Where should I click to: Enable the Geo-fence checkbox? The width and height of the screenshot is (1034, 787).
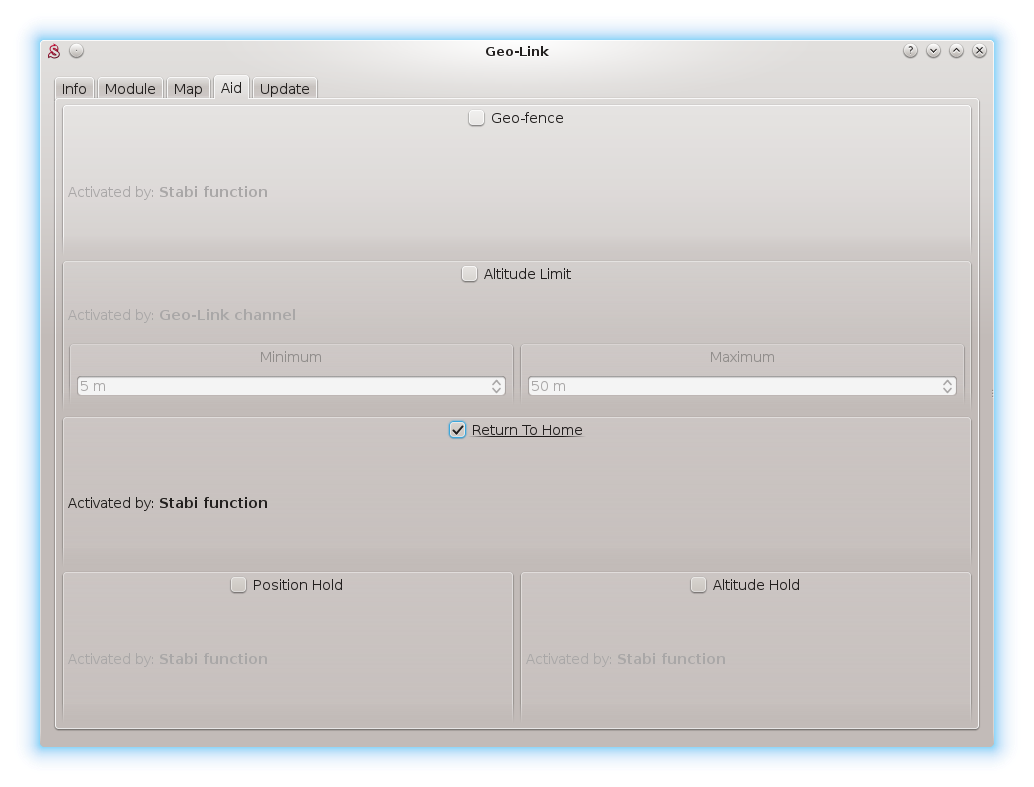point(477,118)
